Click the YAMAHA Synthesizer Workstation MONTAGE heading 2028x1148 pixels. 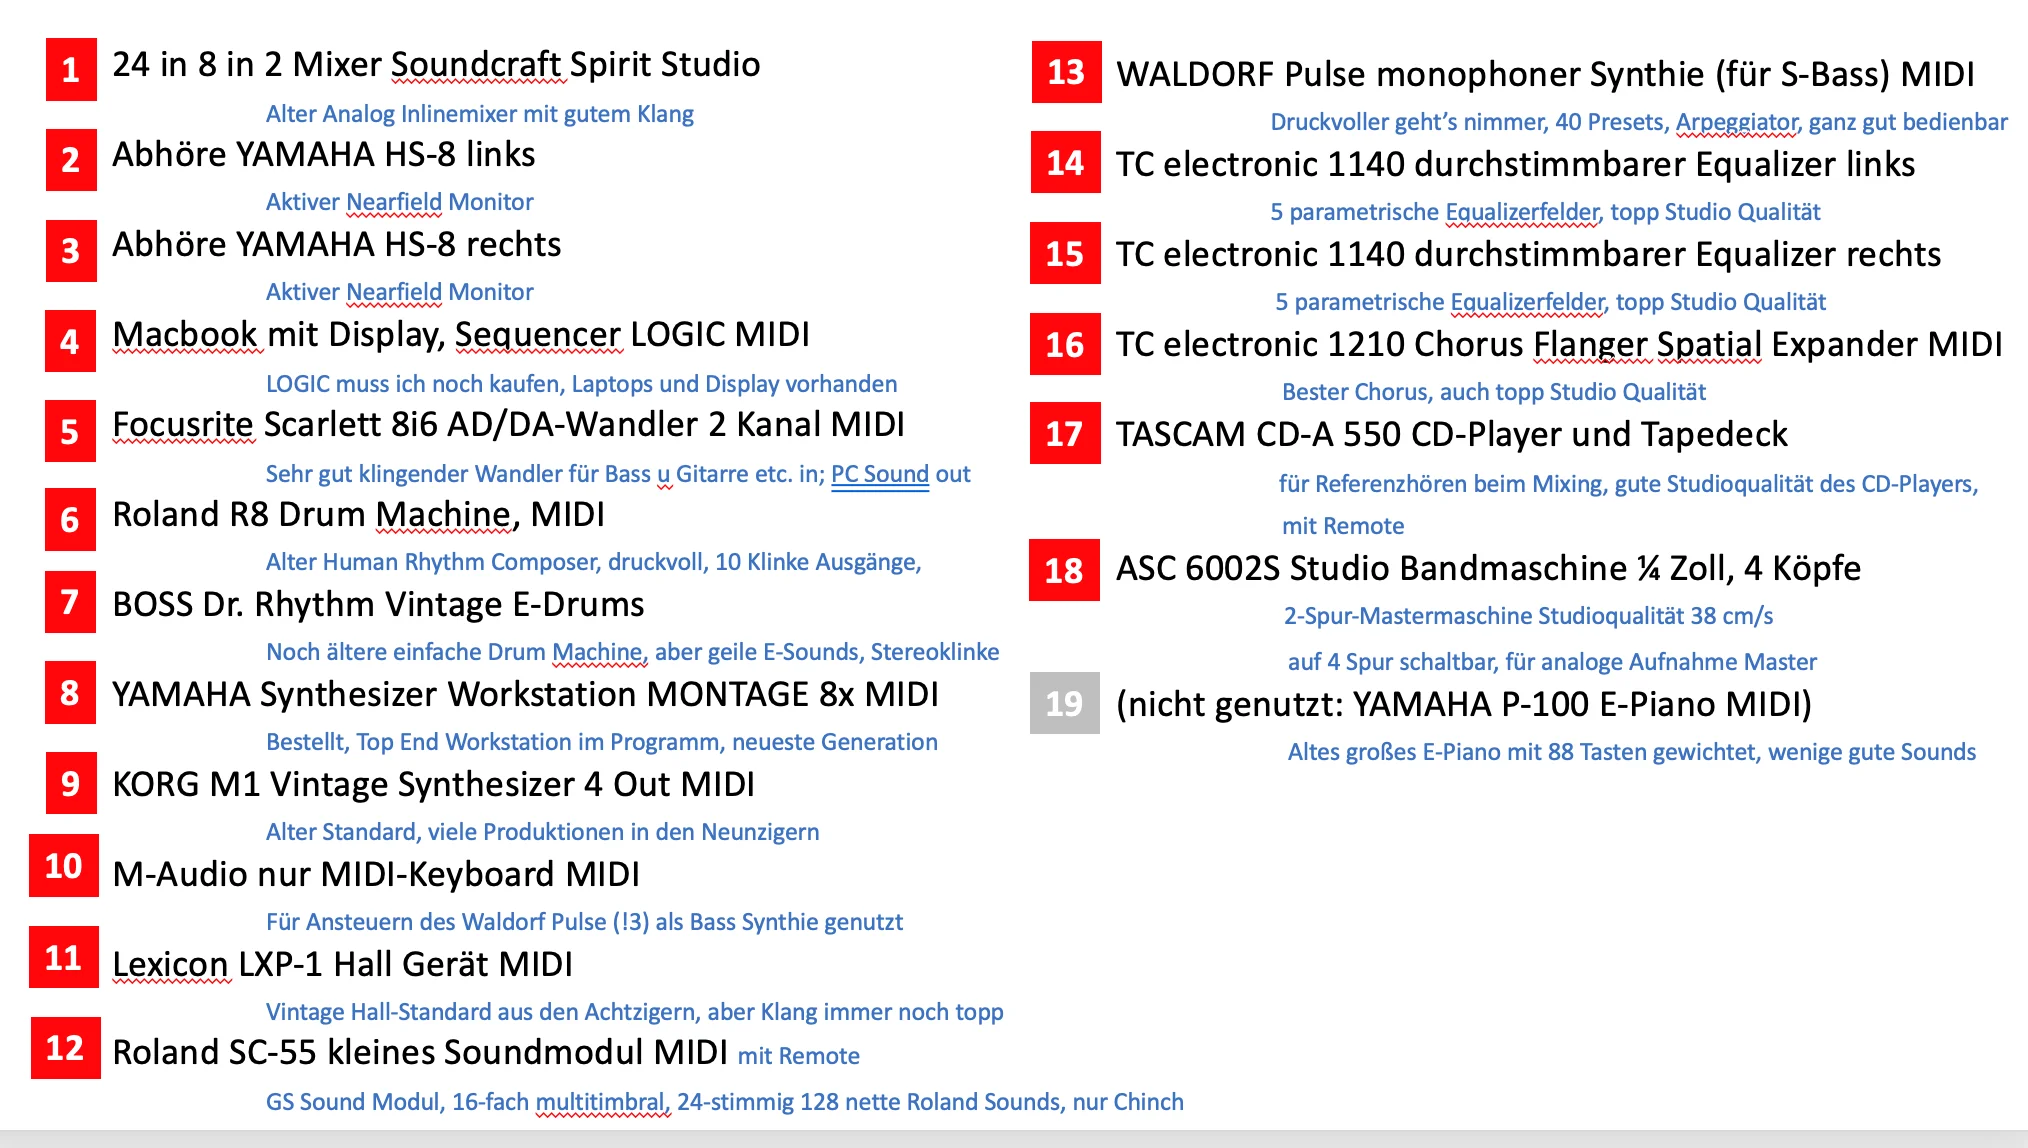525,694
